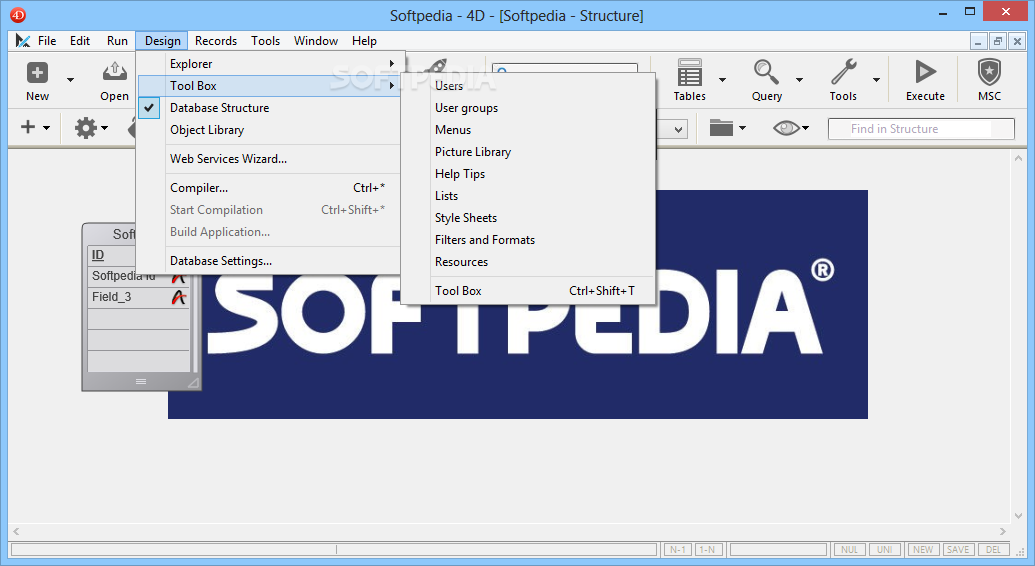
Task: Select Filters and Formats entry
Action: [528, 240]
